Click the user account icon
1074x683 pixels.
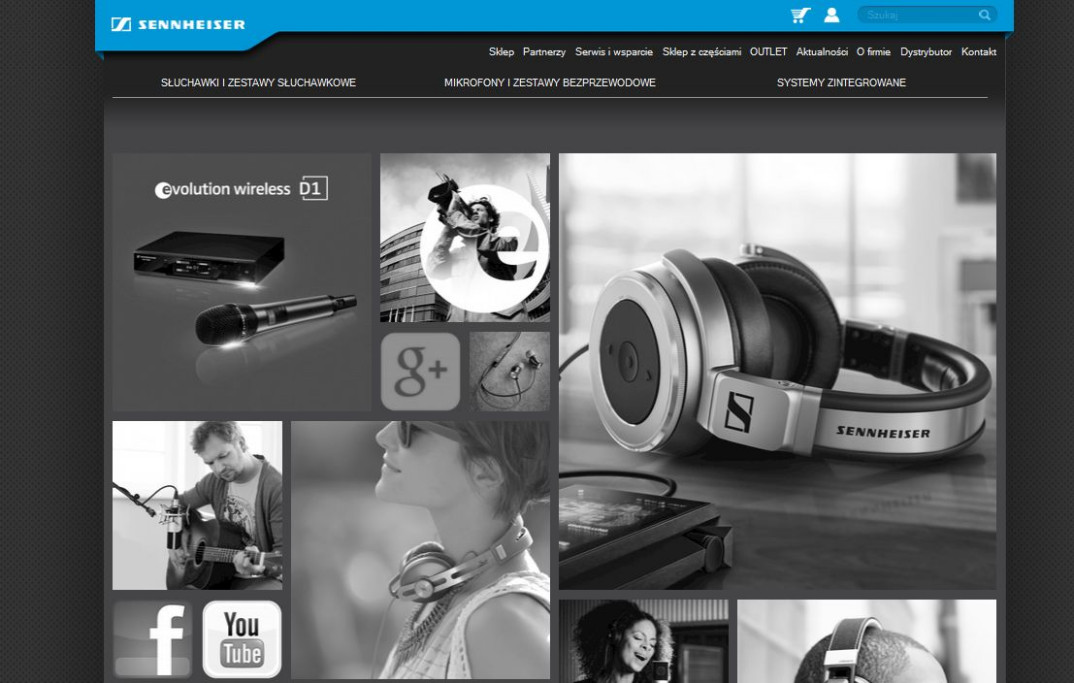coord(831,15)
